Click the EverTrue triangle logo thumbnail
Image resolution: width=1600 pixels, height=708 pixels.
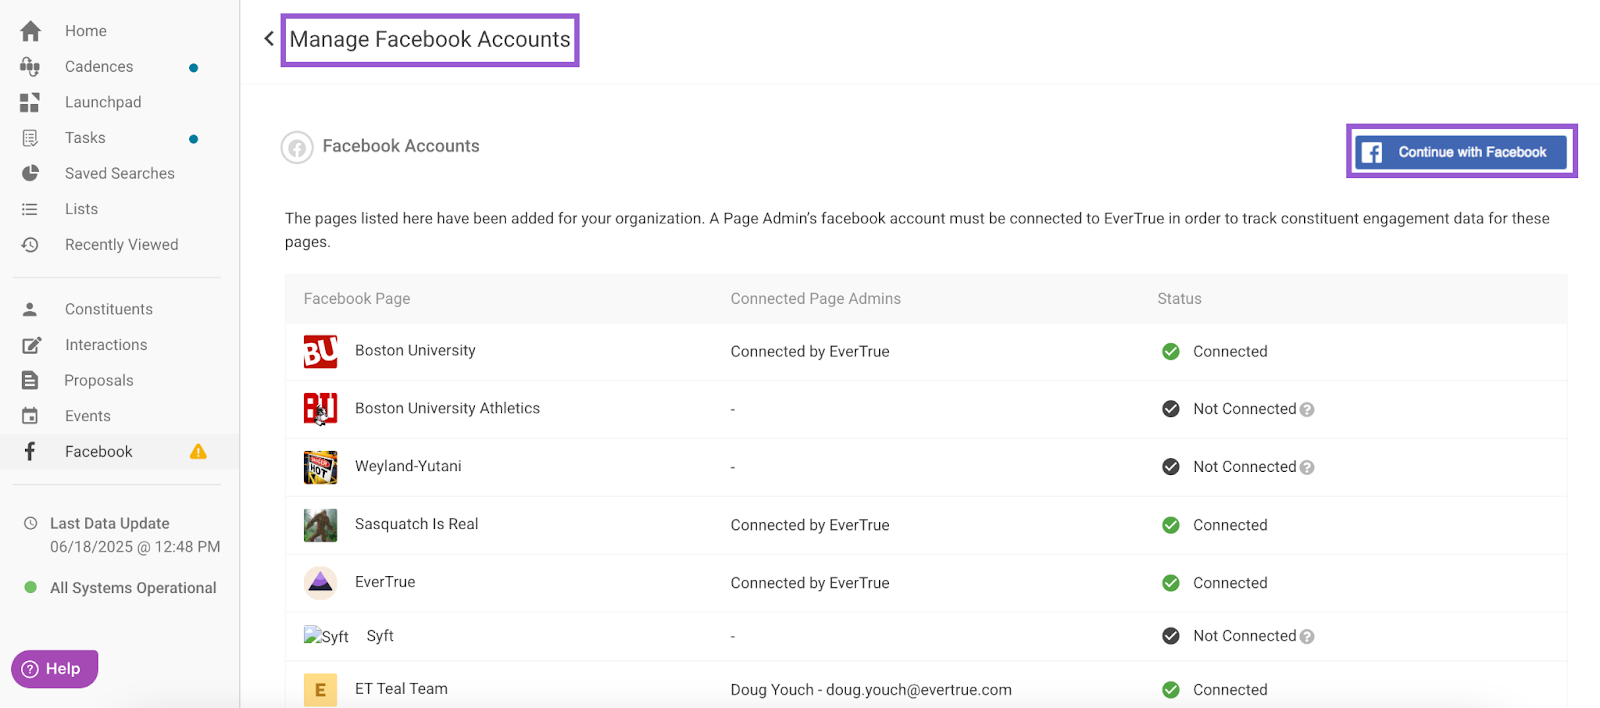[x=320, y=583]
